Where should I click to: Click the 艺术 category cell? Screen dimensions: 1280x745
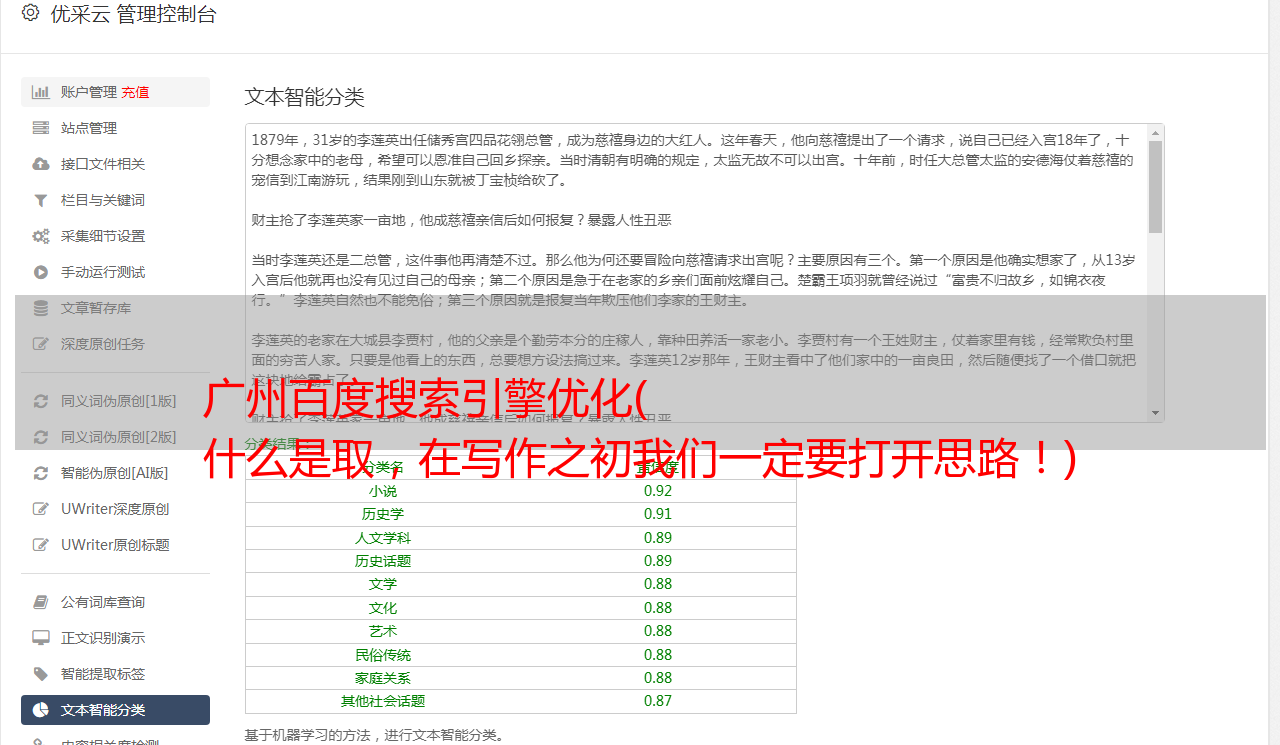coord(383,631)
